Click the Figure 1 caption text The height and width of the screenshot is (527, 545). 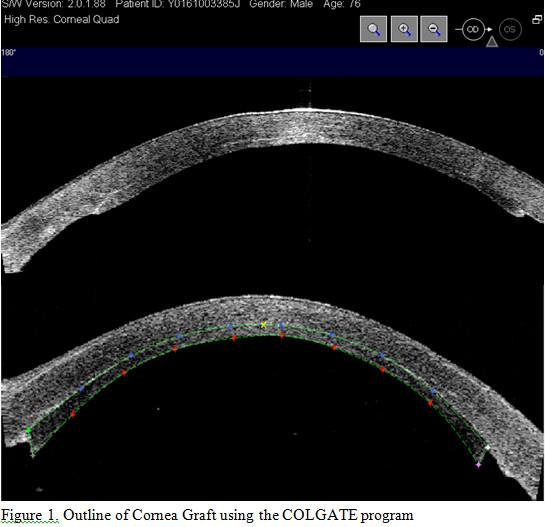point(207,515)
